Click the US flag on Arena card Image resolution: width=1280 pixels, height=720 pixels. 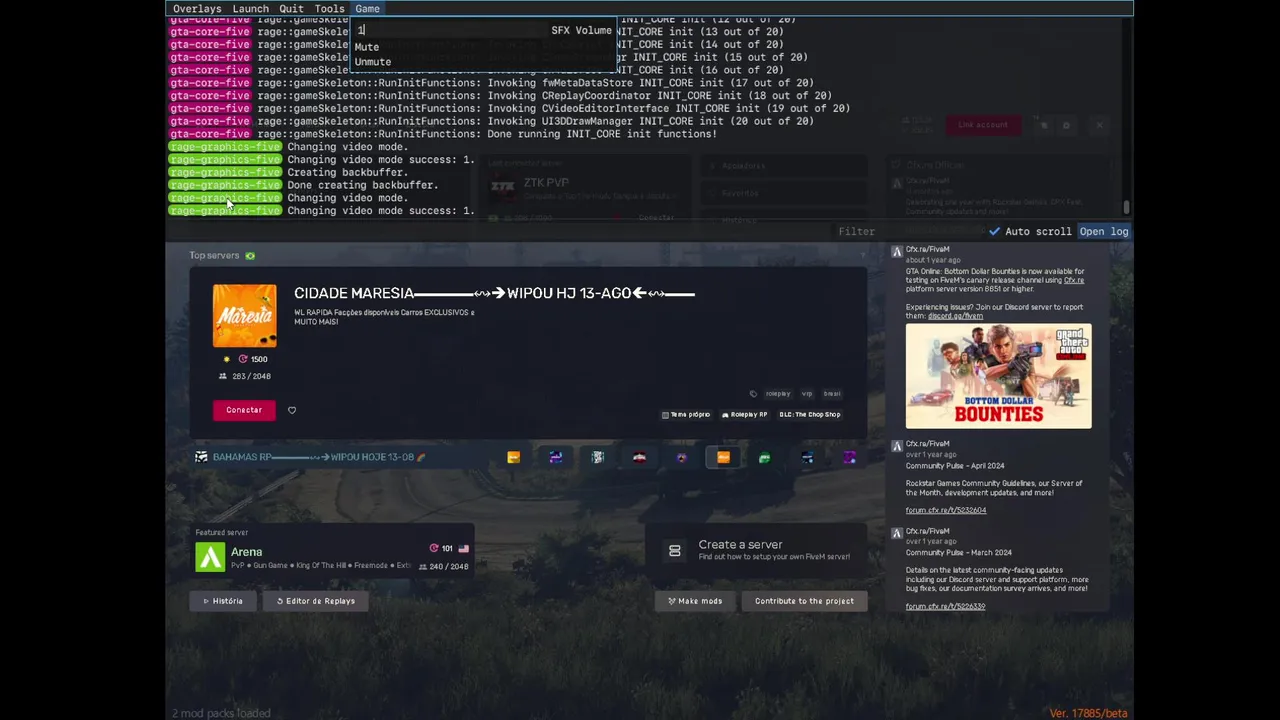[464, 548]
